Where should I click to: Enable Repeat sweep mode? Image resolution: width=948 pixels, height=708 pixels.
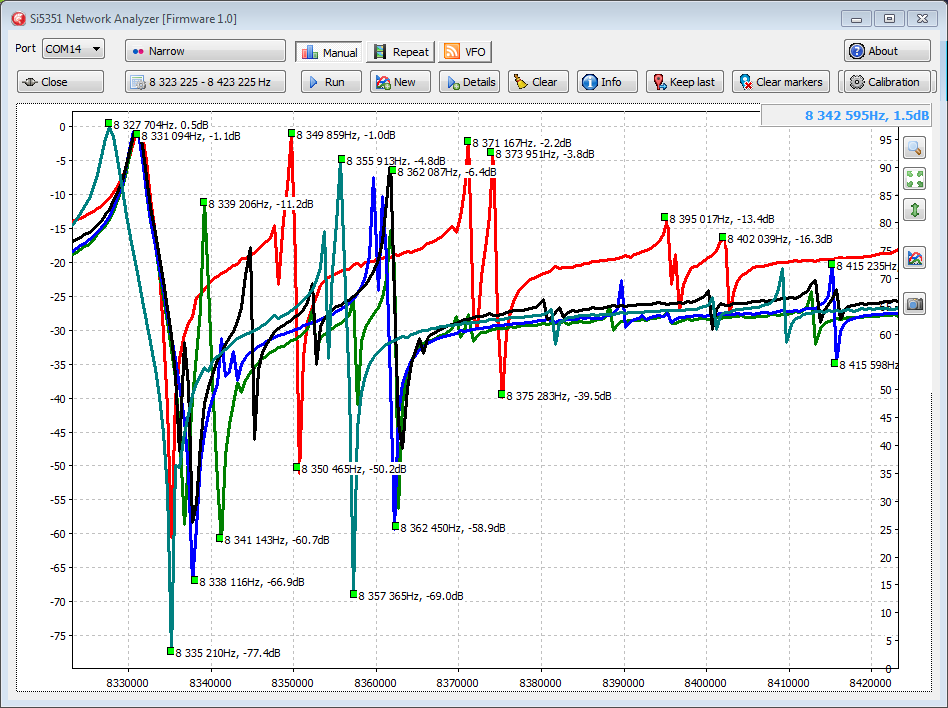[x=399, y=52]
